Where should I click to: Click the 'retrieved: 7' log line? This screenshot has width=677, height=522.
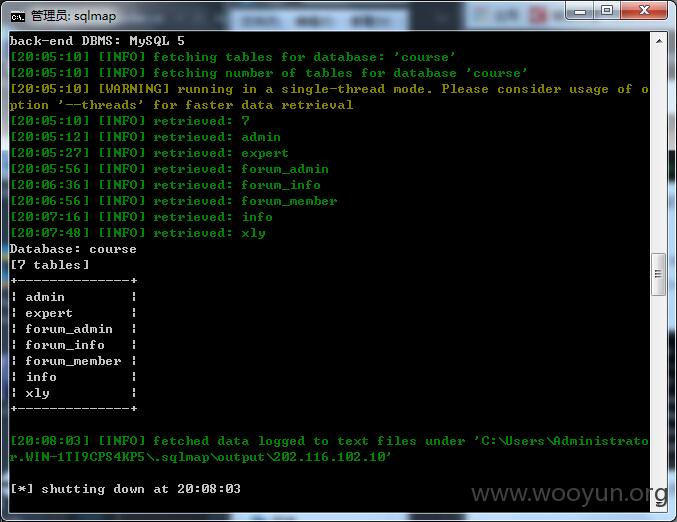click(x=130, y=121)
